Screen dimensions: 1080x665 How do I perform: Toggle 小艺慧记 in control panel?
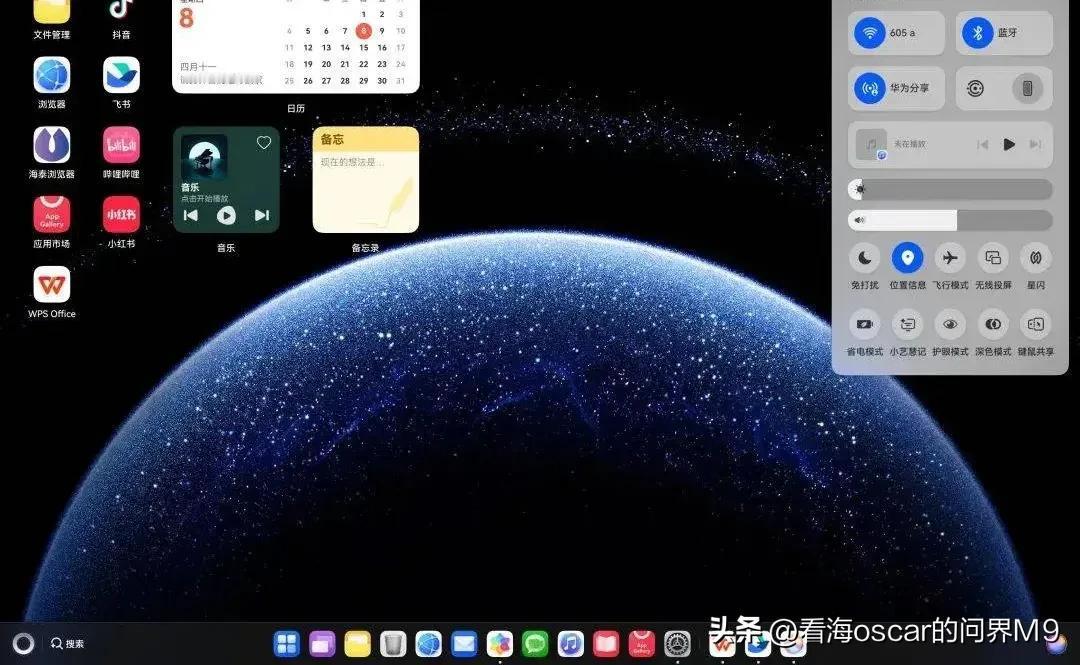click(x=908, y=324)
